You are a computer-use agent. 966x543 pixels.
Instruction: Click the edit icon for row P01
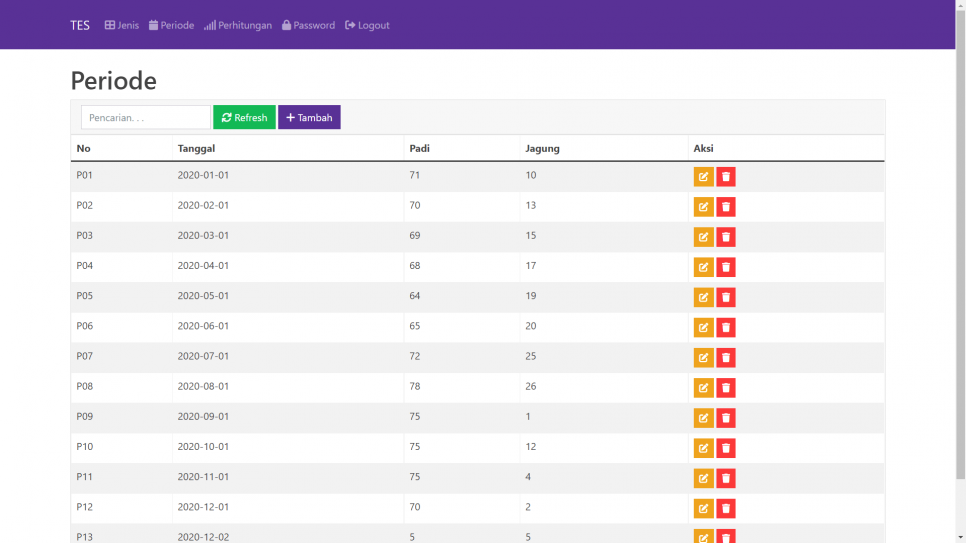click(703, 177)
